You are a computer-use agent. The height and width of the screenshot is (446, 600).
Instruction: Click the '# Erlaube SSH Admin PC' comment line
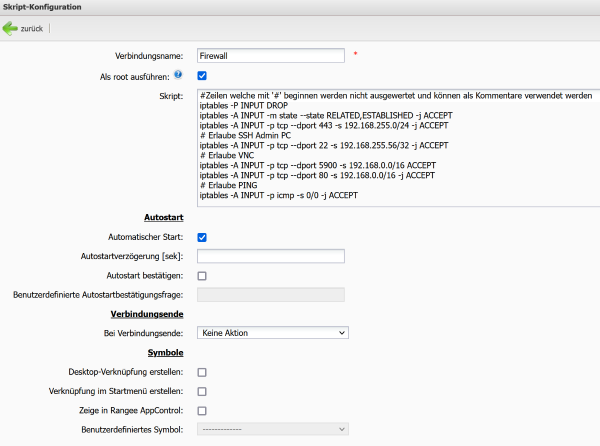click(x=245, y=135)
